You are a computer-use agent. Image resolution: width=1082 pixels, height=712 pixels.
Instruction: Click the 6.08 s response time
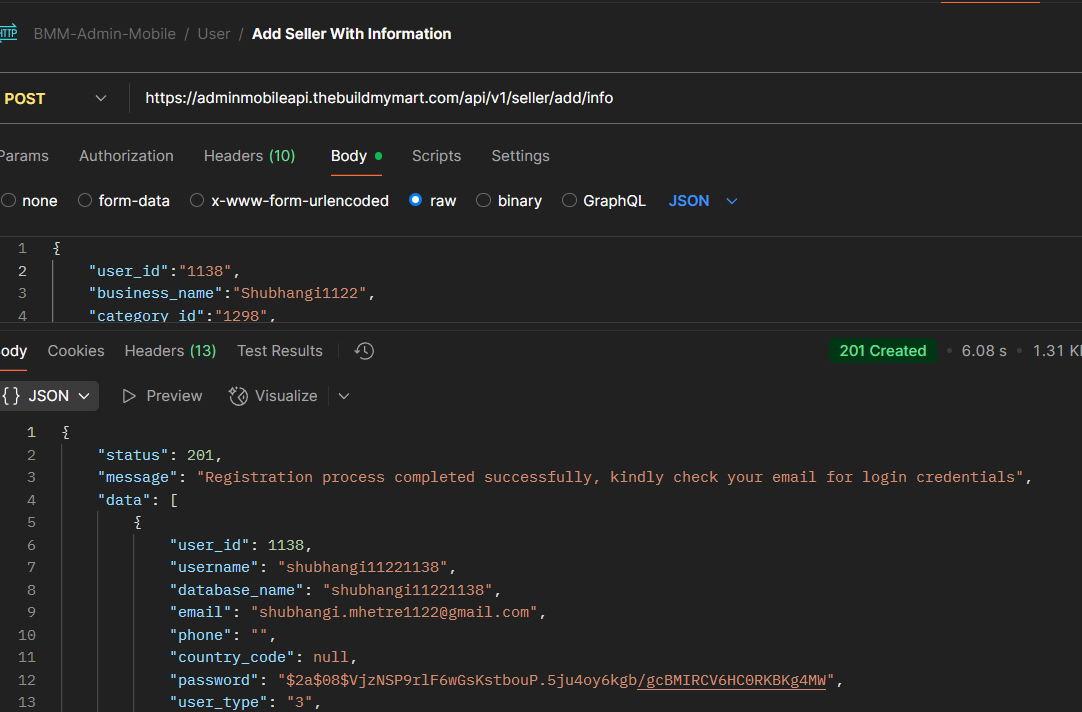[x=984, y=351]
